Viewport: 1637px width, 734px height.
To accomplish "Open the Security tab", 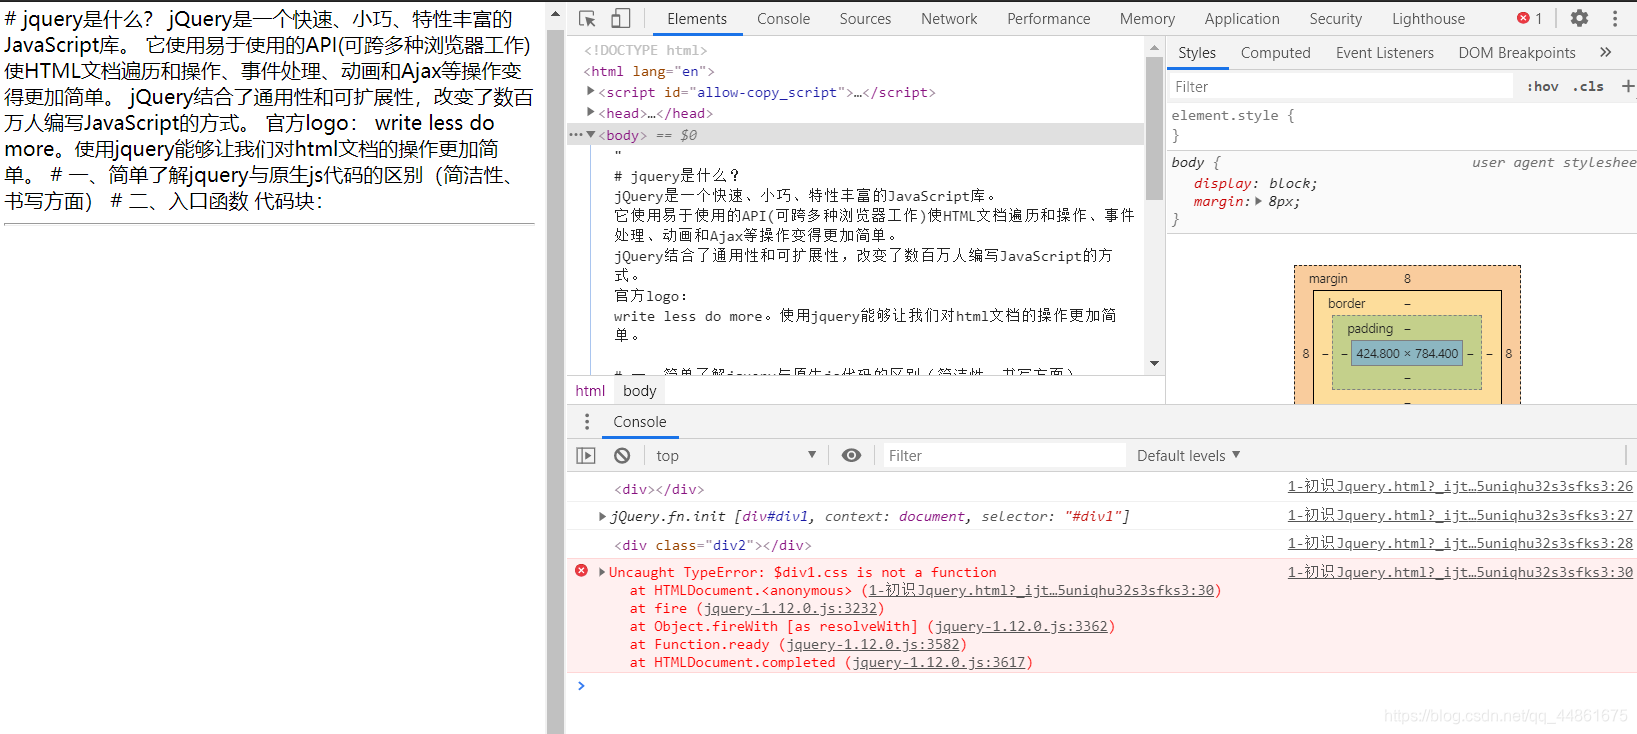I will (1336, 19).
